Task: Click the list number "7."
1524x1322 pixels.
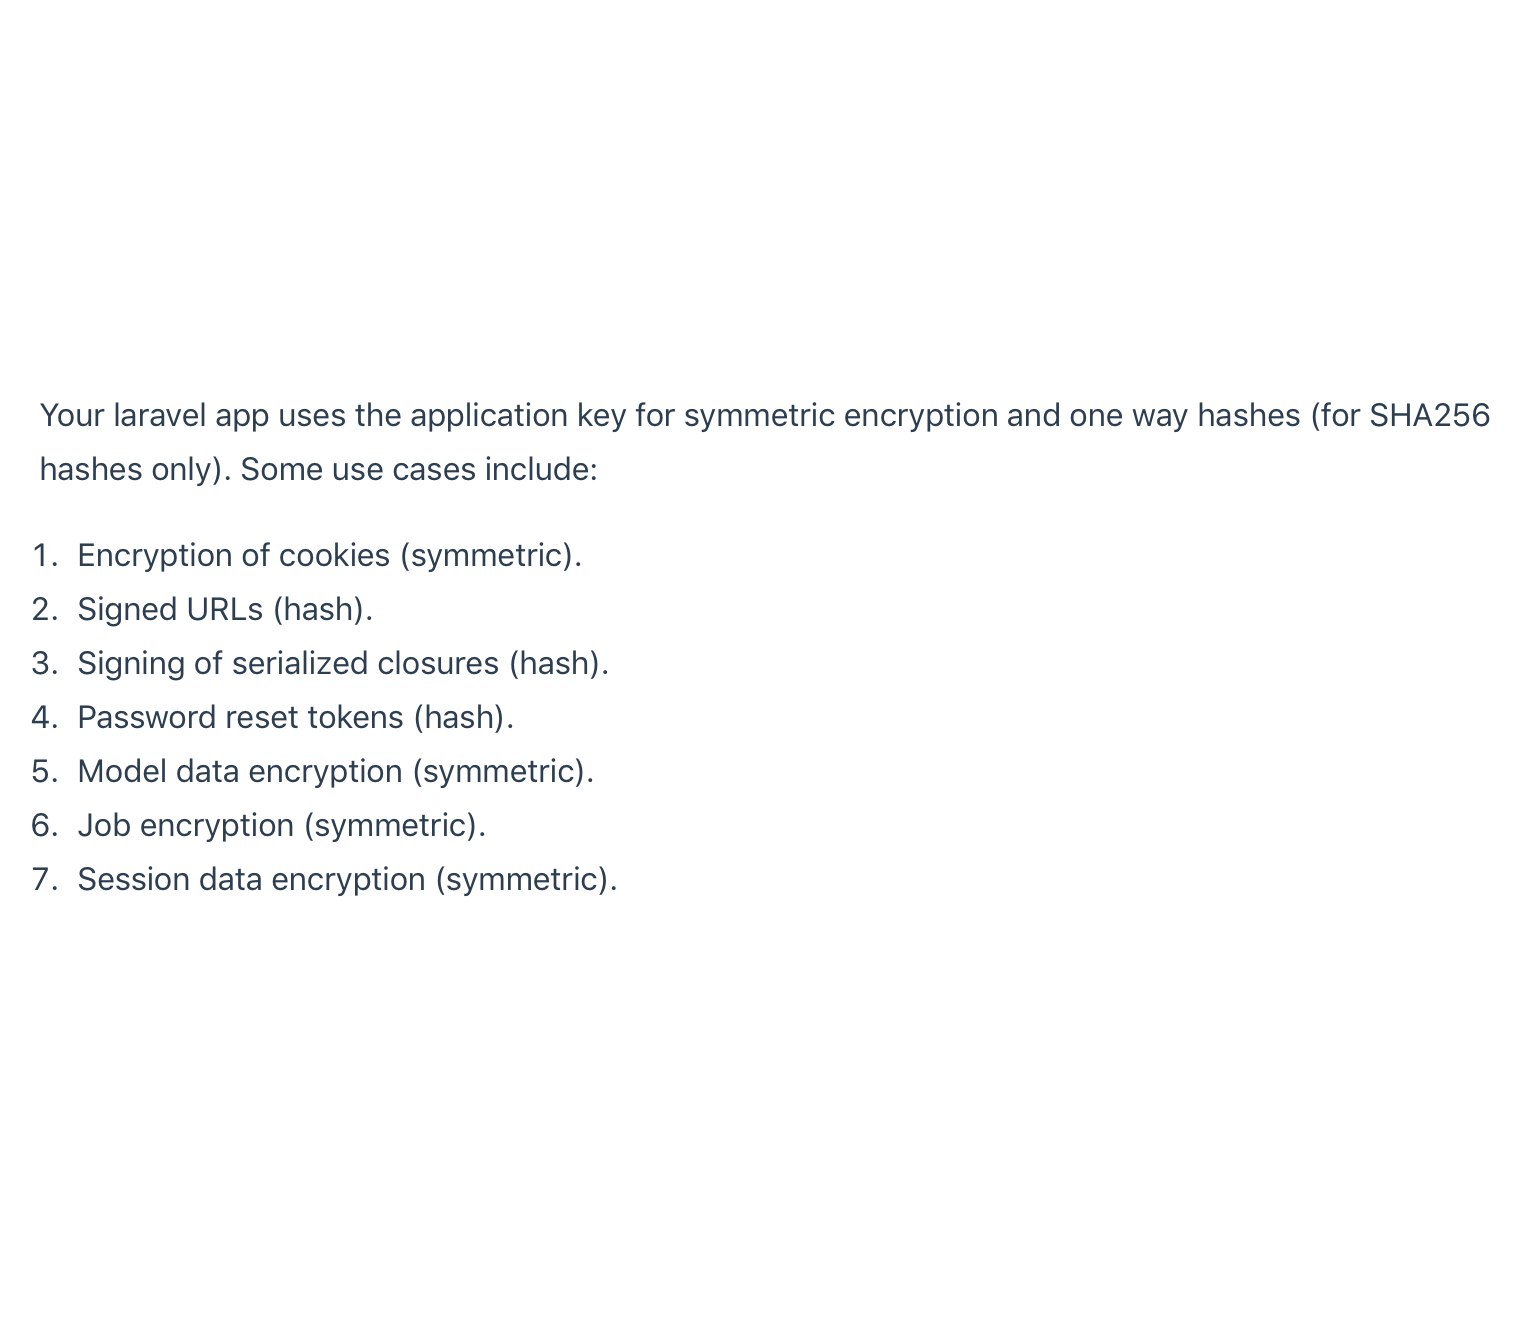Action: click(x=45, y=879)
